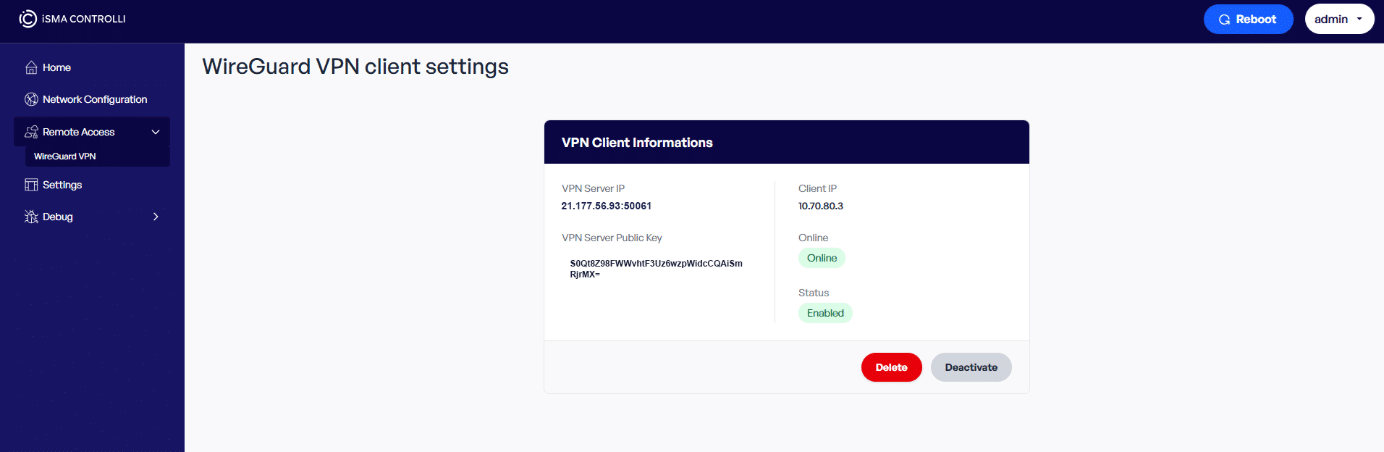Deactivate the VPN client
The height and width of the screenshot is (452, 1384).
tap(971, 367)
